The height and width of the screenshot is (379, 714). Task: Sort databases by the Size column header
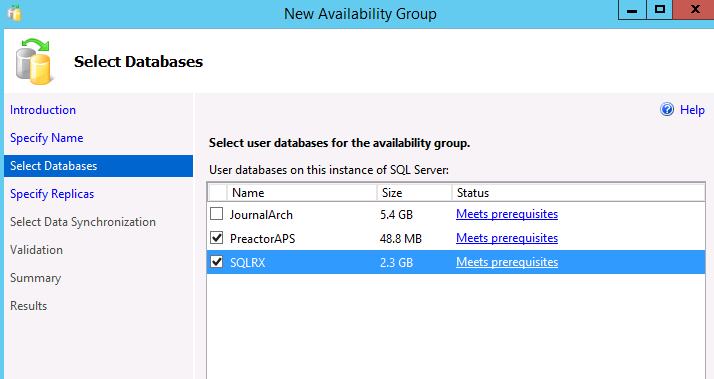coord(414,193)
